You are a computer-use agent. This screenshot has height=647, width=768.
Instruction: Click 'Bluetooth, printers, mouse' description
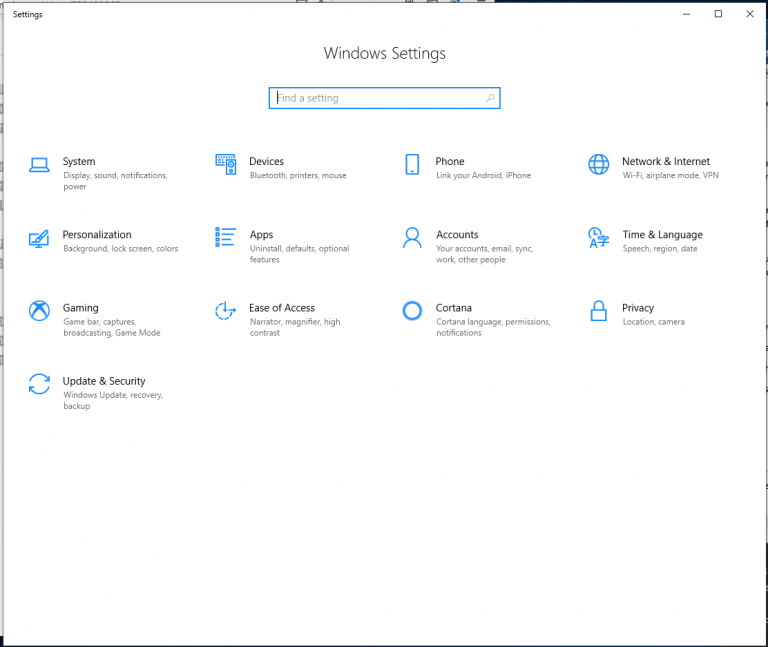click(298, 175)
